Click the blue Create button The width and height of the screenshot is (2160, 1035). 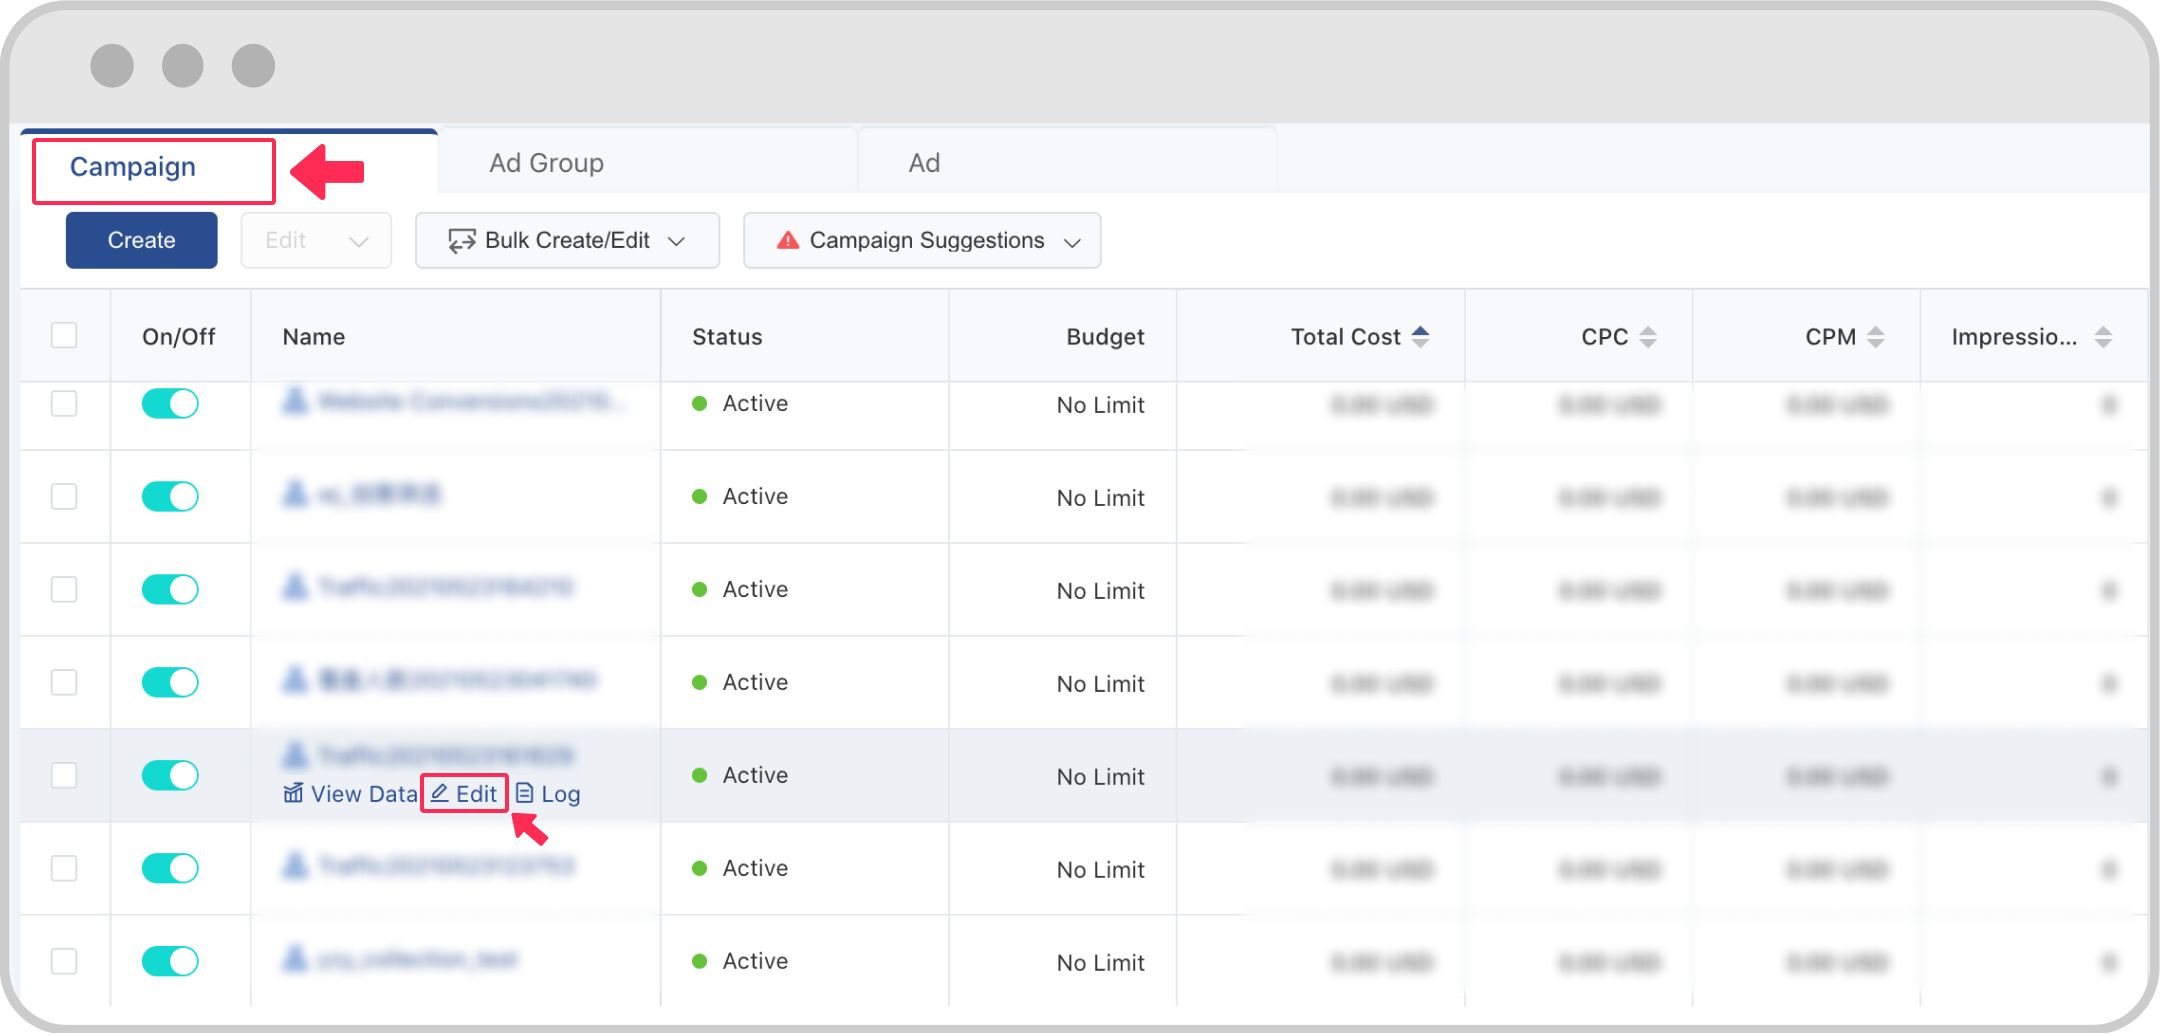point(141,240)
